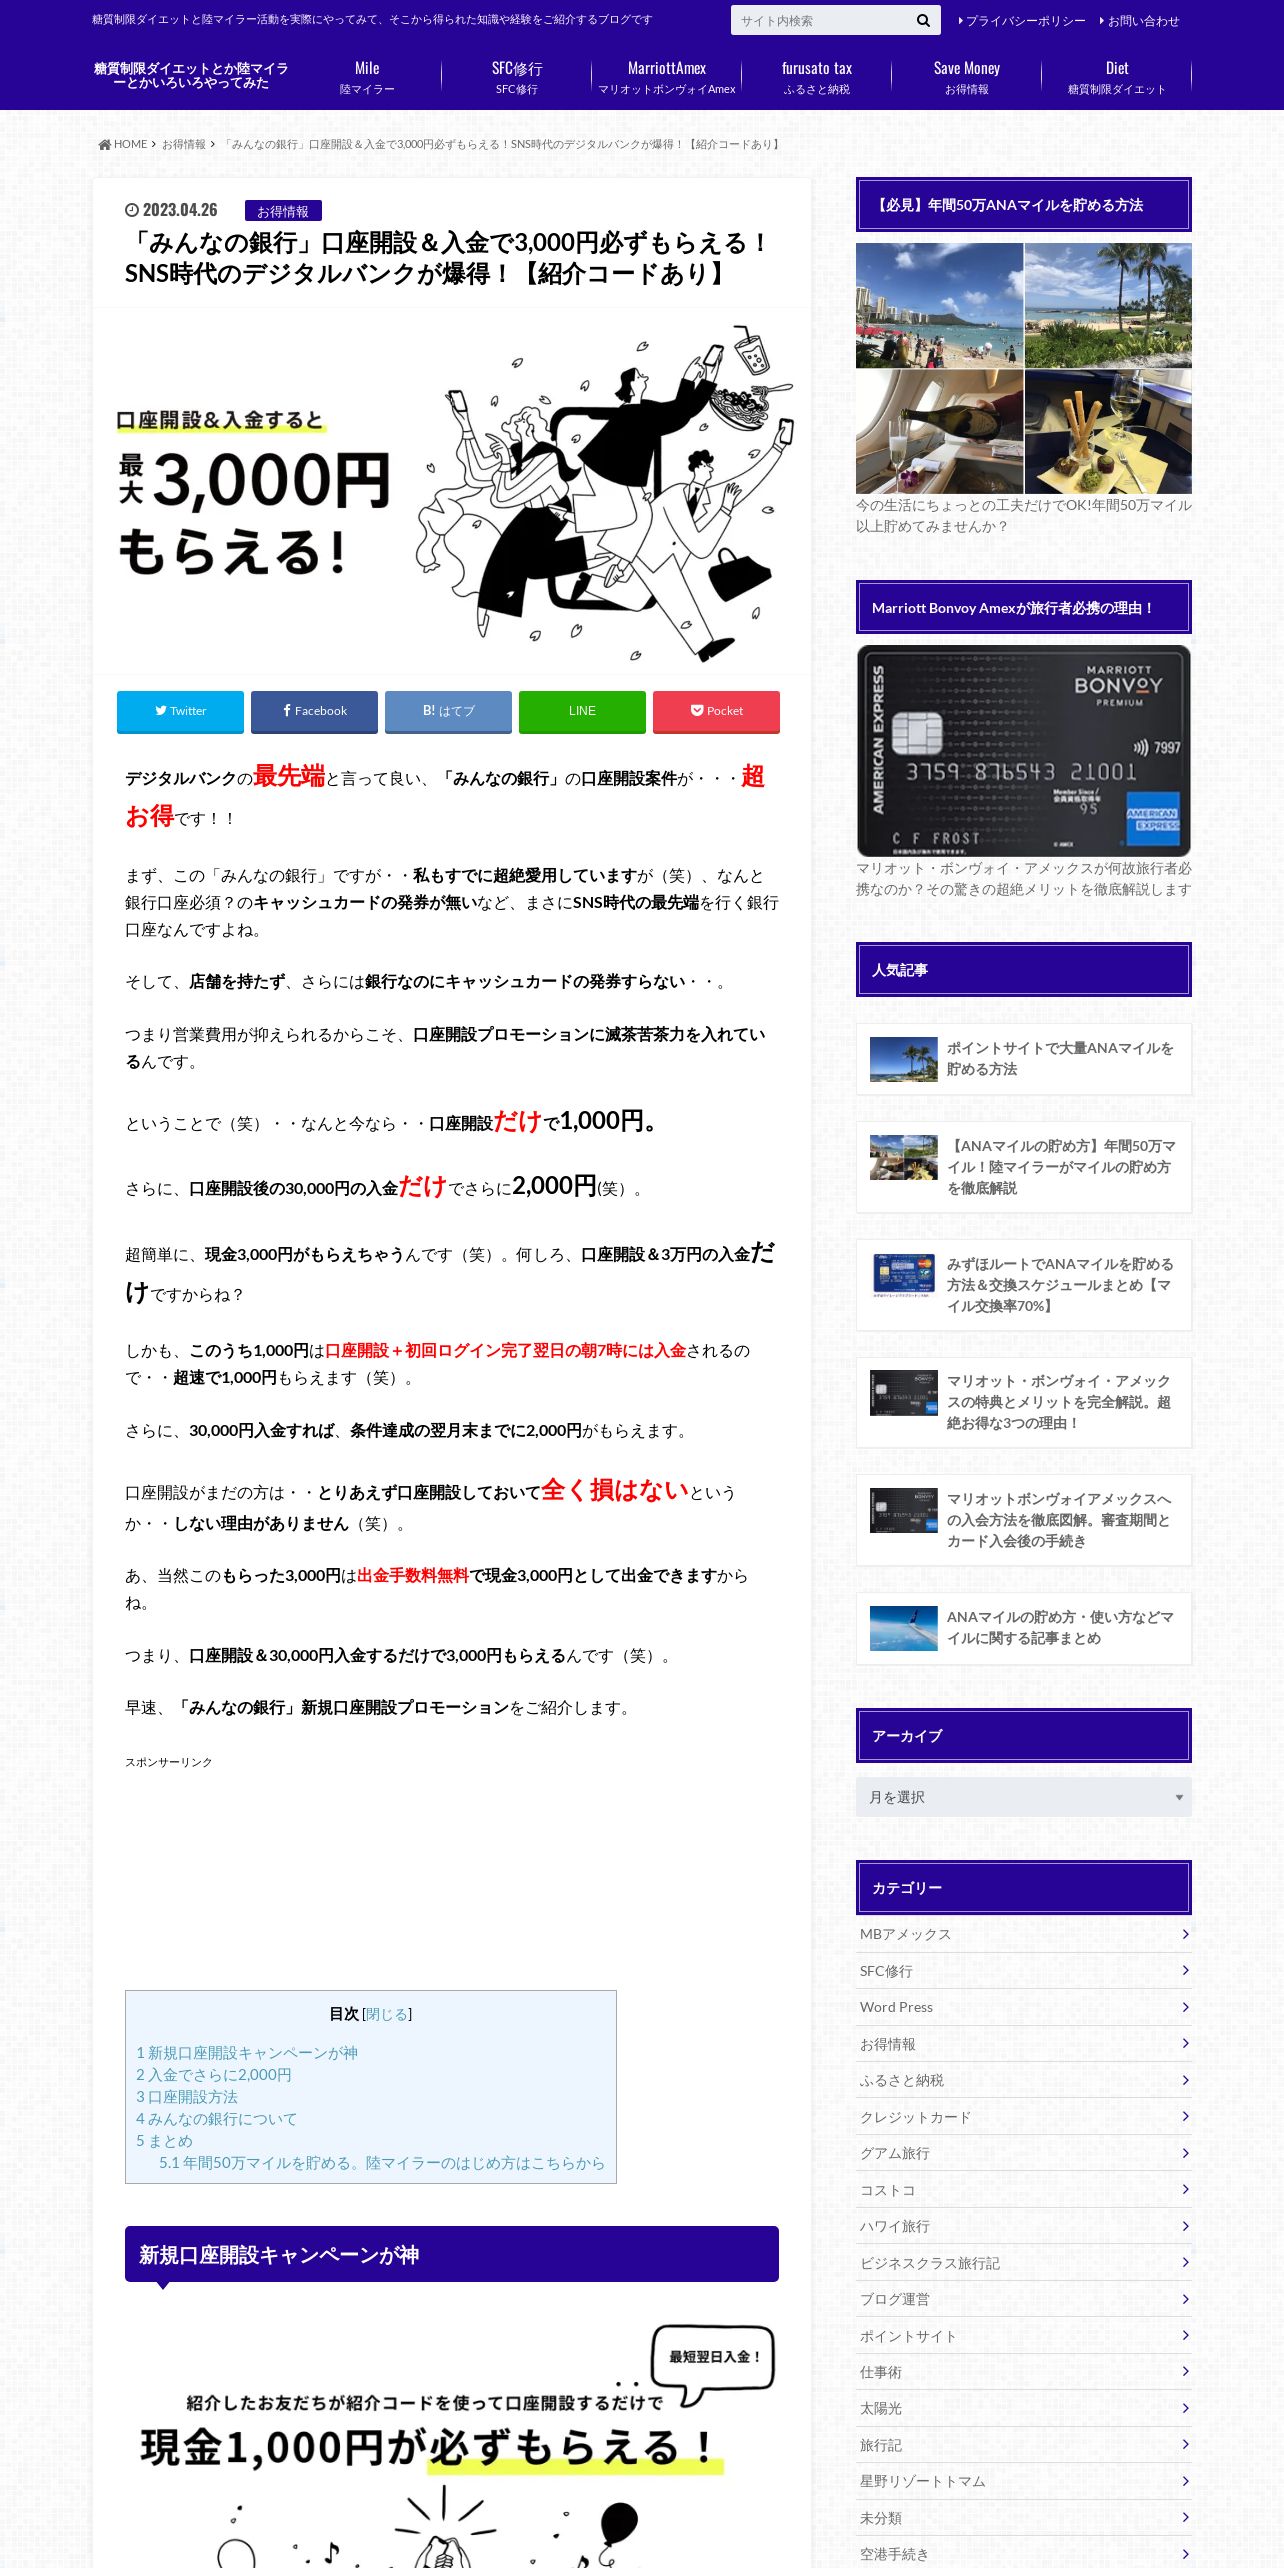
Task: Open the Diet 糖質制限ダイエット menu
Action: coord(1117,77)
